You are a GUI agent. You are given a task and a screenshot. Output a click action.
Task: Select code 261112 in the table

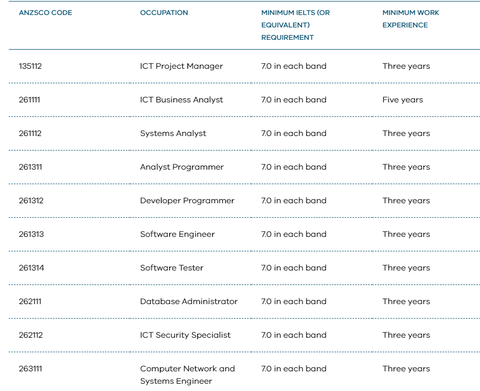coord(30,133)
